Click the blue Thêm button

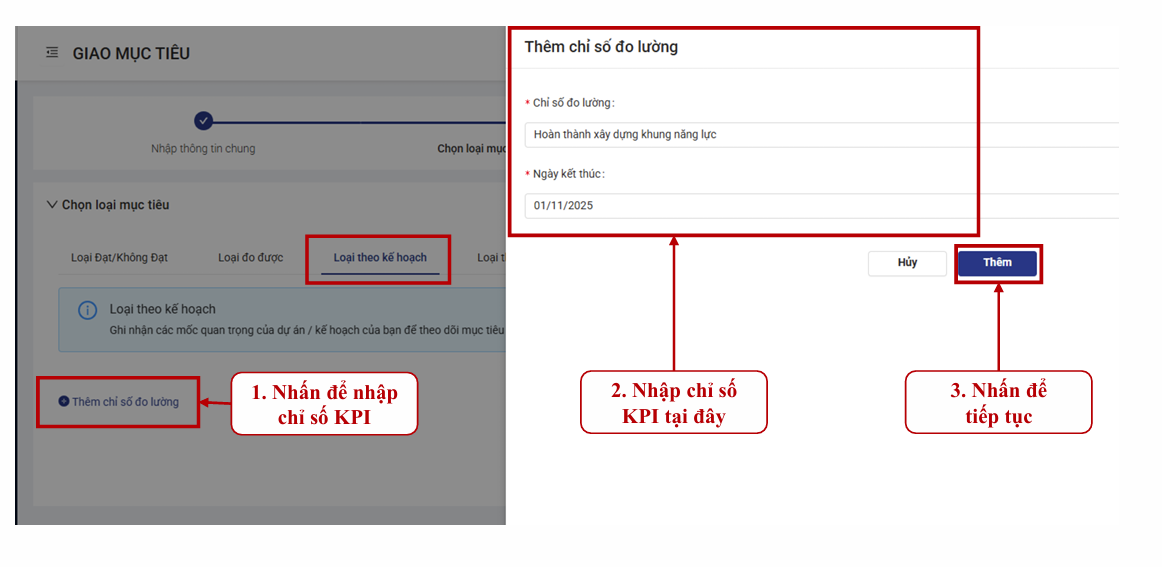pos(997,263)
